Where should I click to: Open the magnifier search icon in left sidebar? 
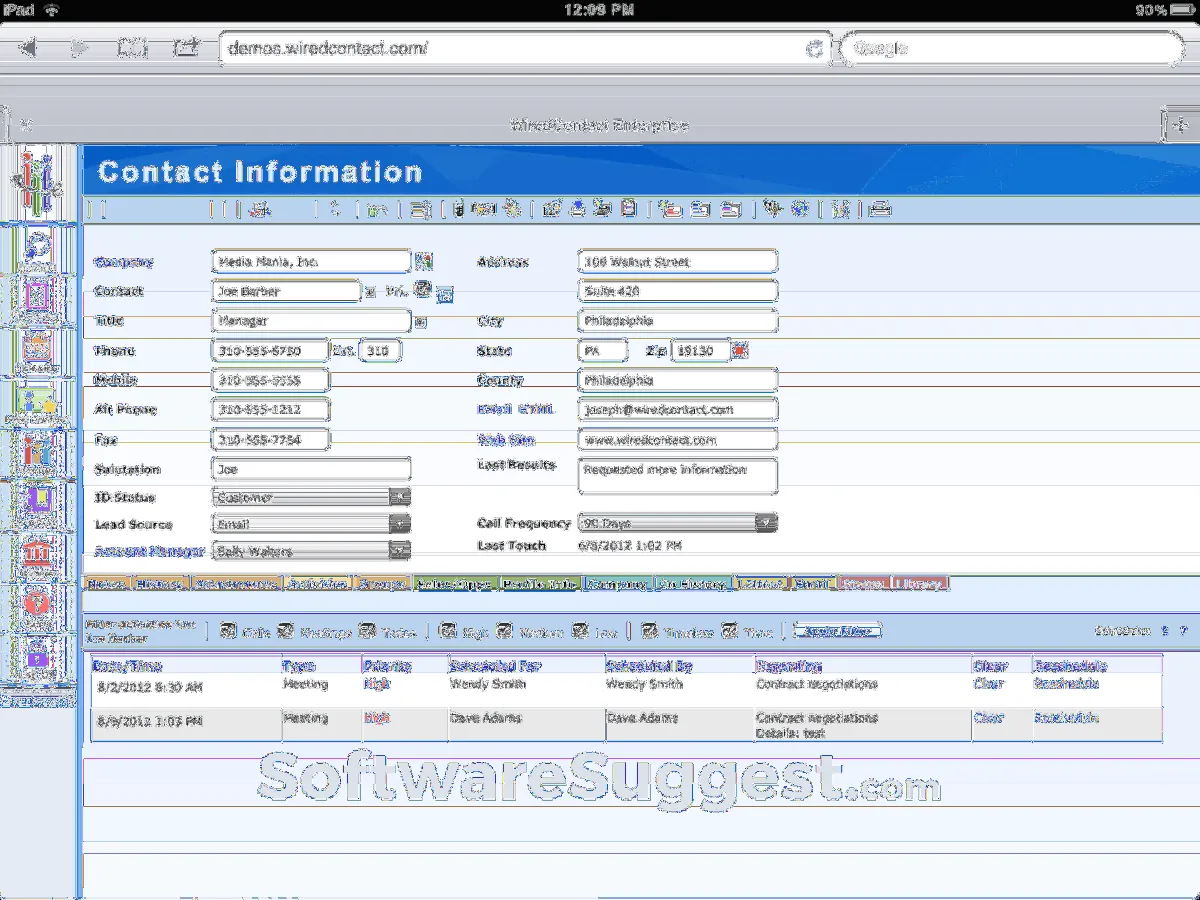click(x=39, y=245)
